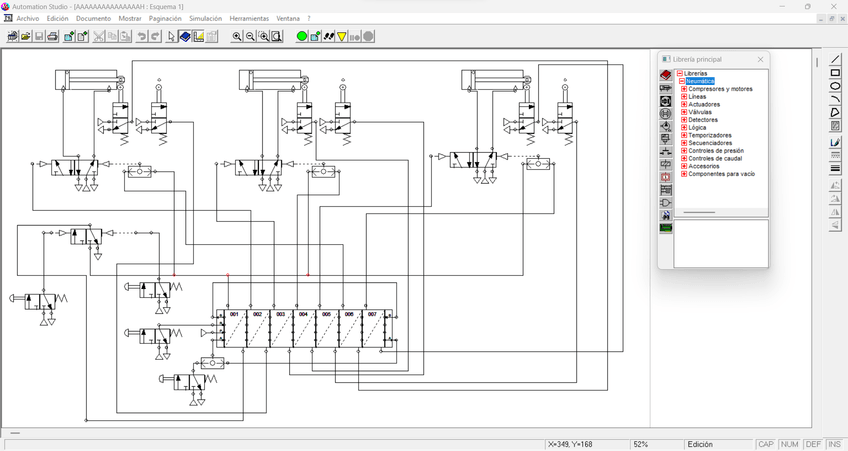Viewport: 848px width, 451px height.
Task: Select Controles de presión in library tree
Action: [716, 151]
